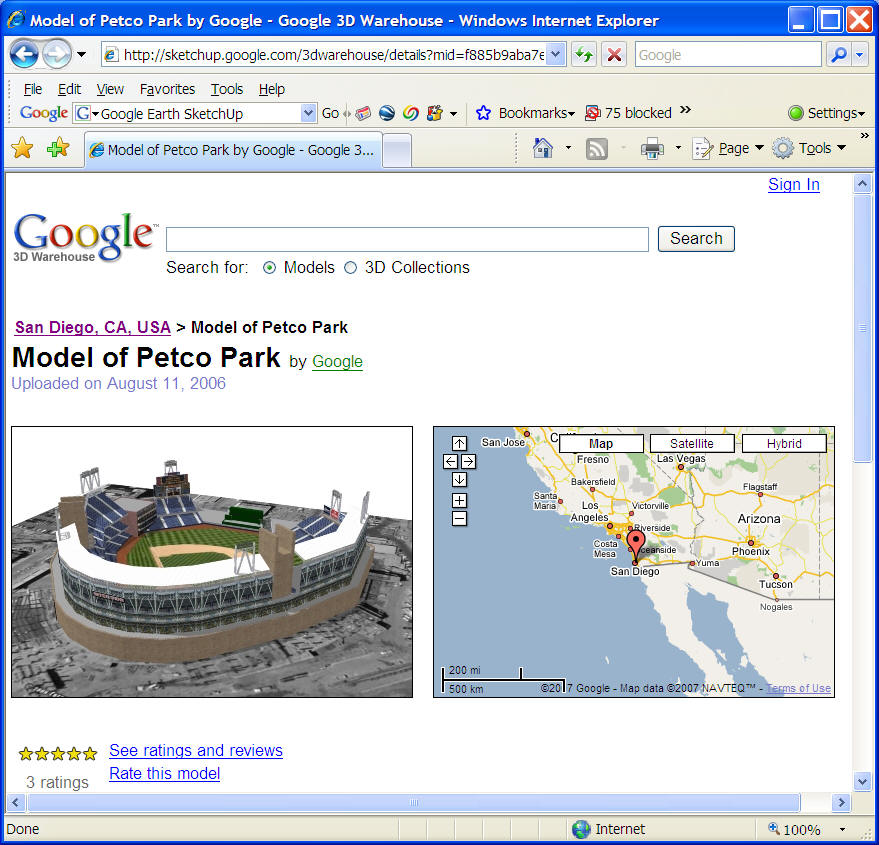Click the Go button on Google Toolbar
Viewport: 879px width, 845px height.
click(330, 113)
